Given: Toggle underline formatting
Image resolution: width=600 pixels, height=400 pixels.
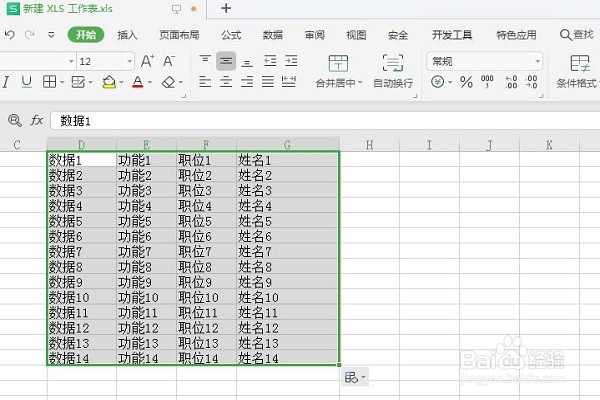Looking at the screenshot, I should click(26, 82).
